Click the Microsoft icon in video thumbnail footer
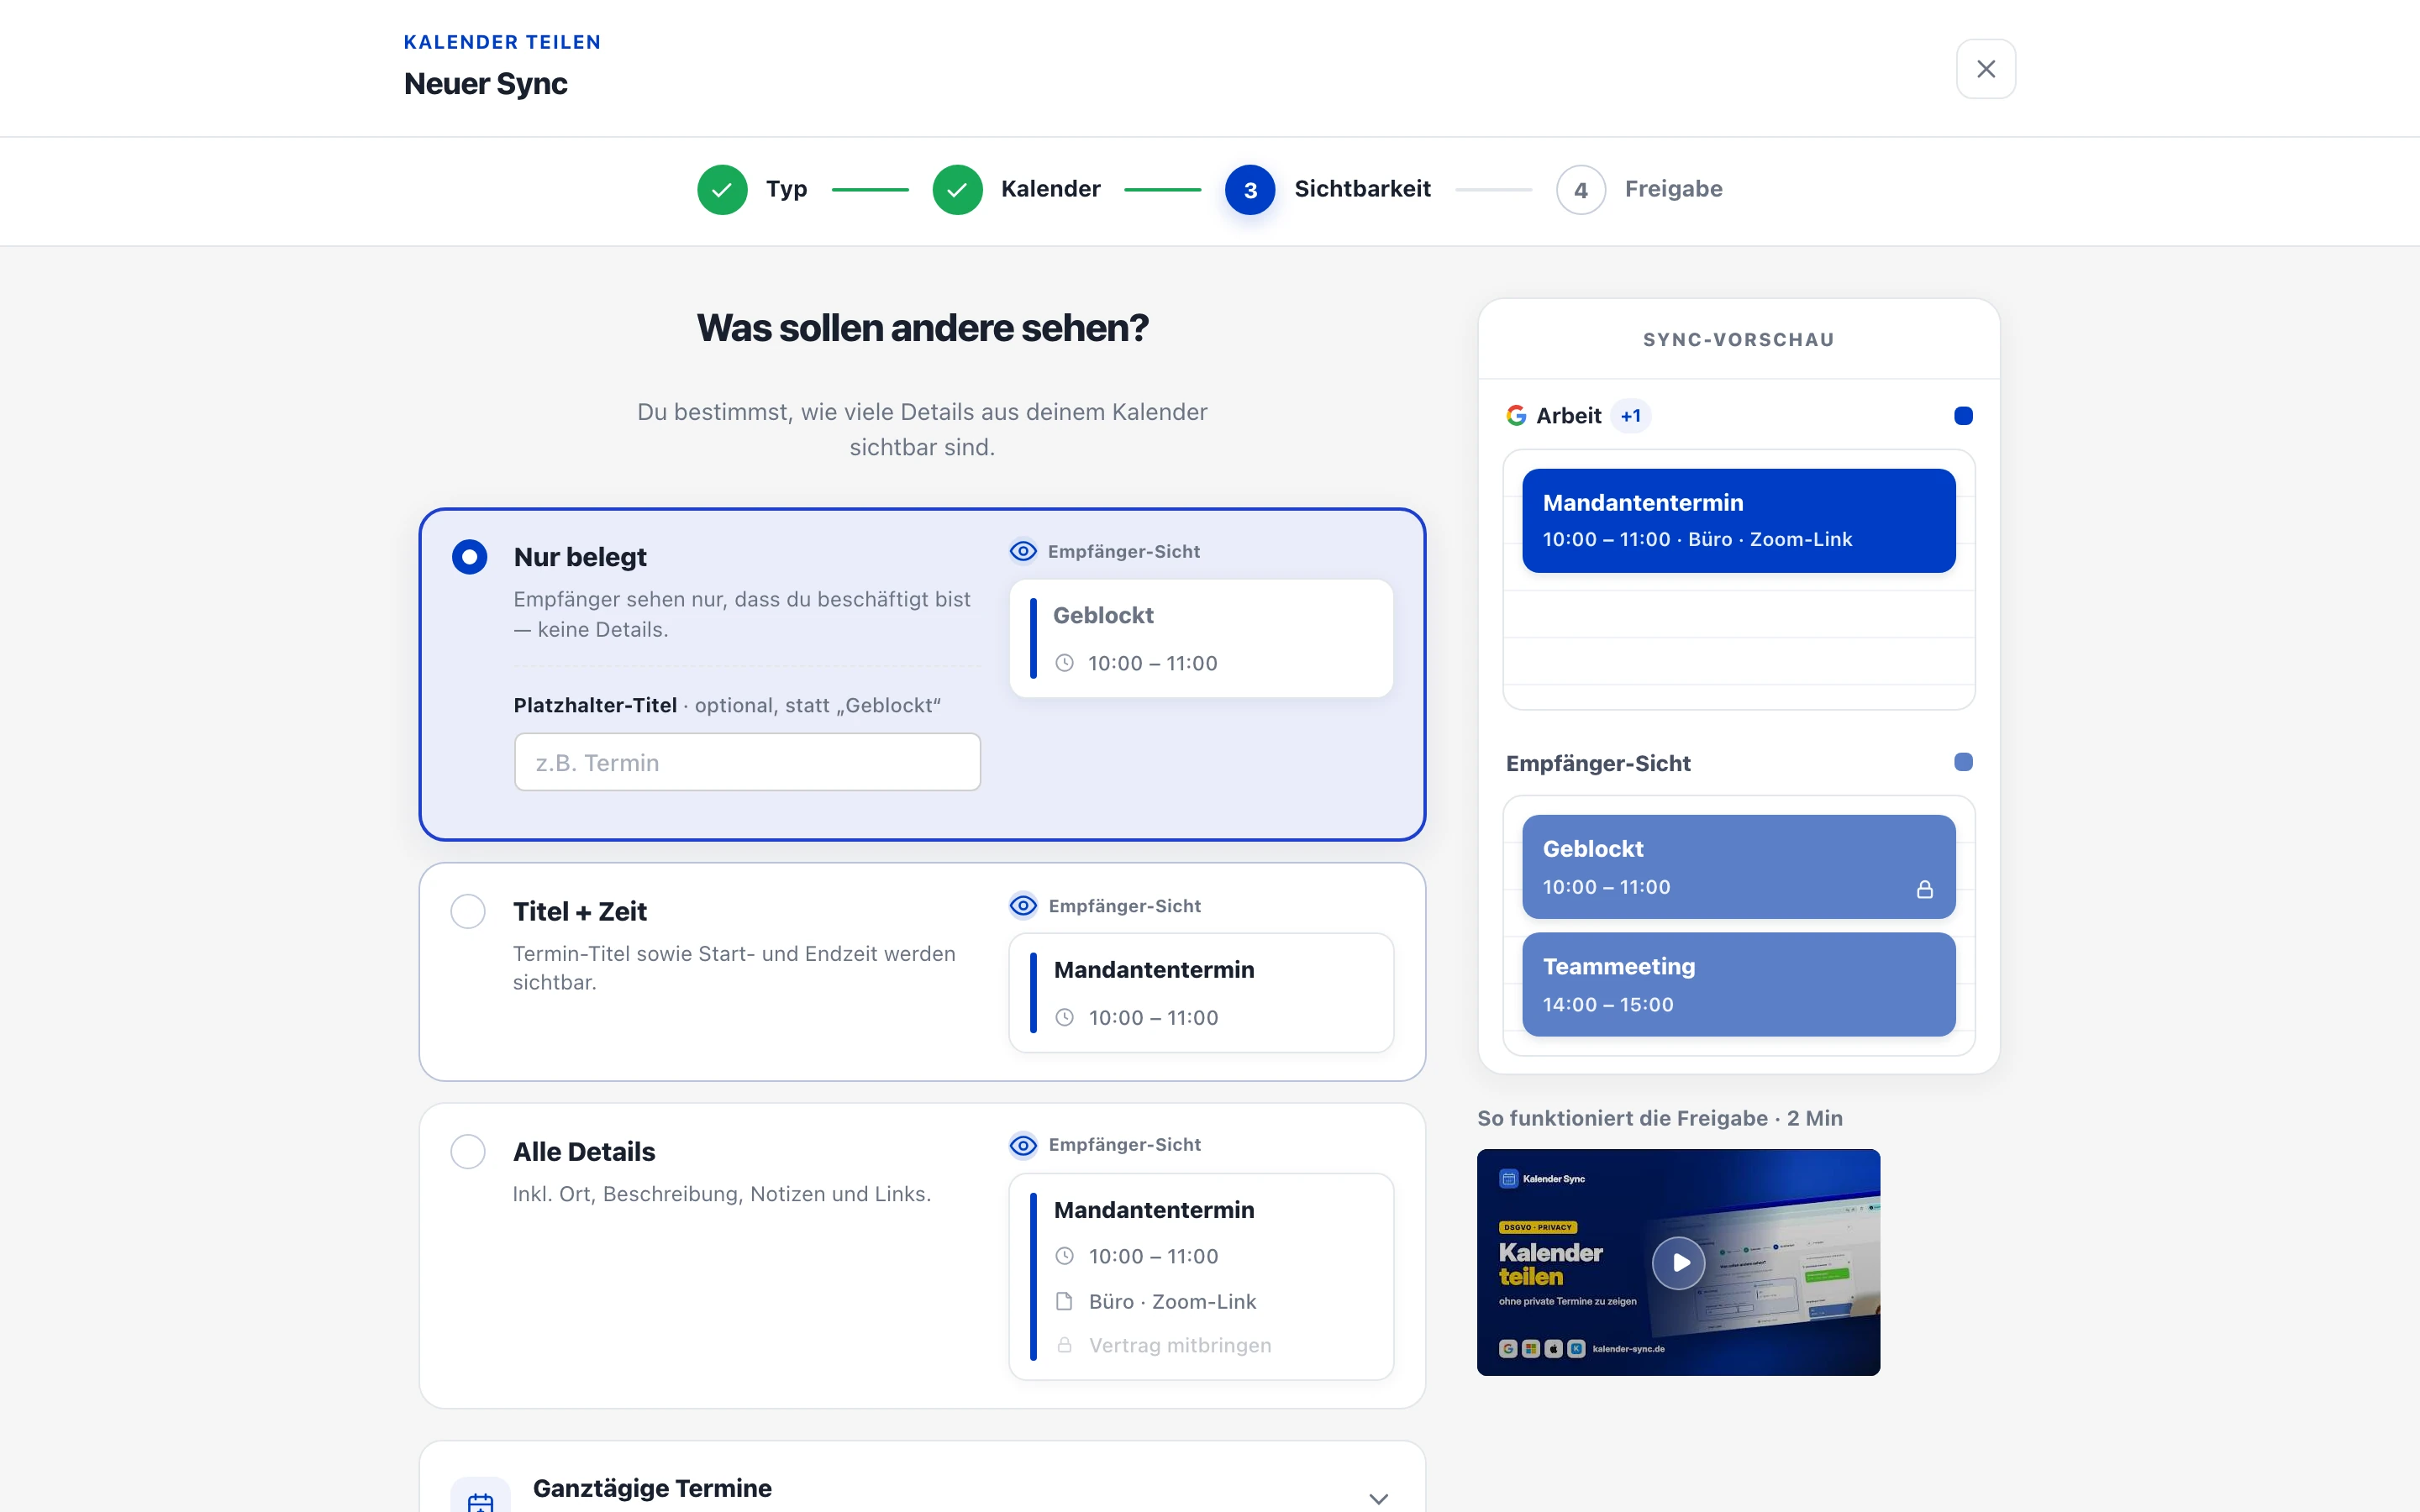This screenshot has width=2420, height=1512. click(x=1531, y=1349)
